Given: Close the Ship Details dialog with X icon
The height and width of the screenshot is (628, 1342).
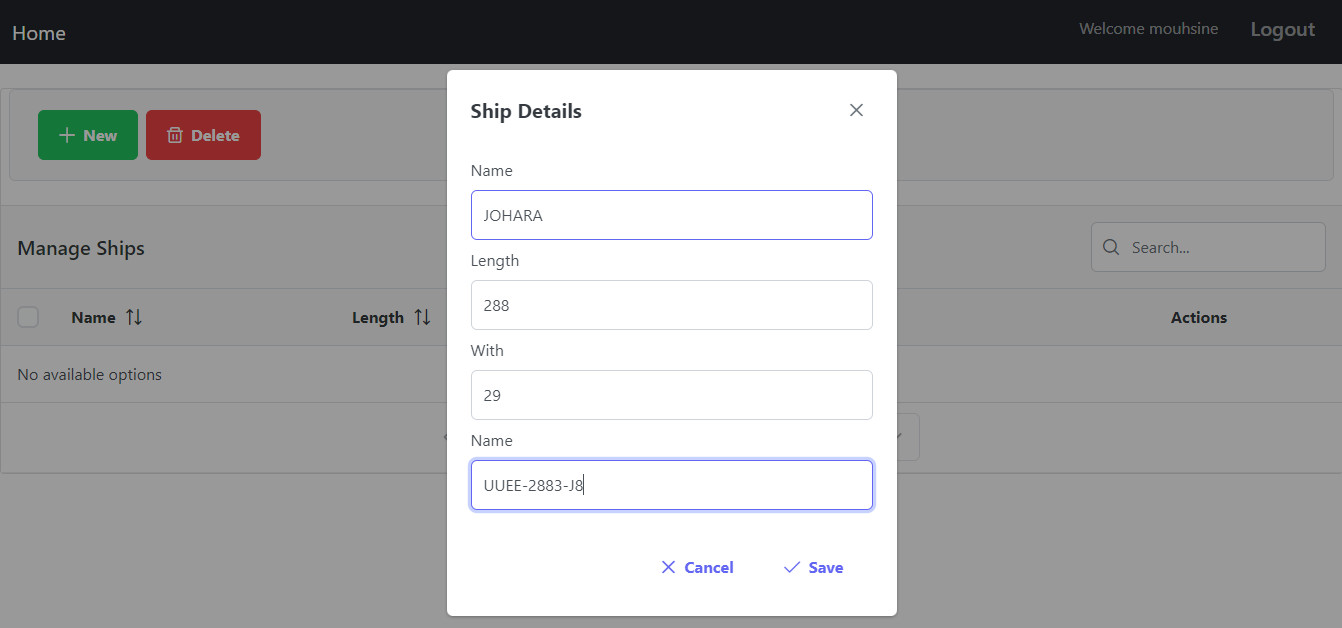Looking at the screenshot, I should pyautogui.click(x=856, y=110).
